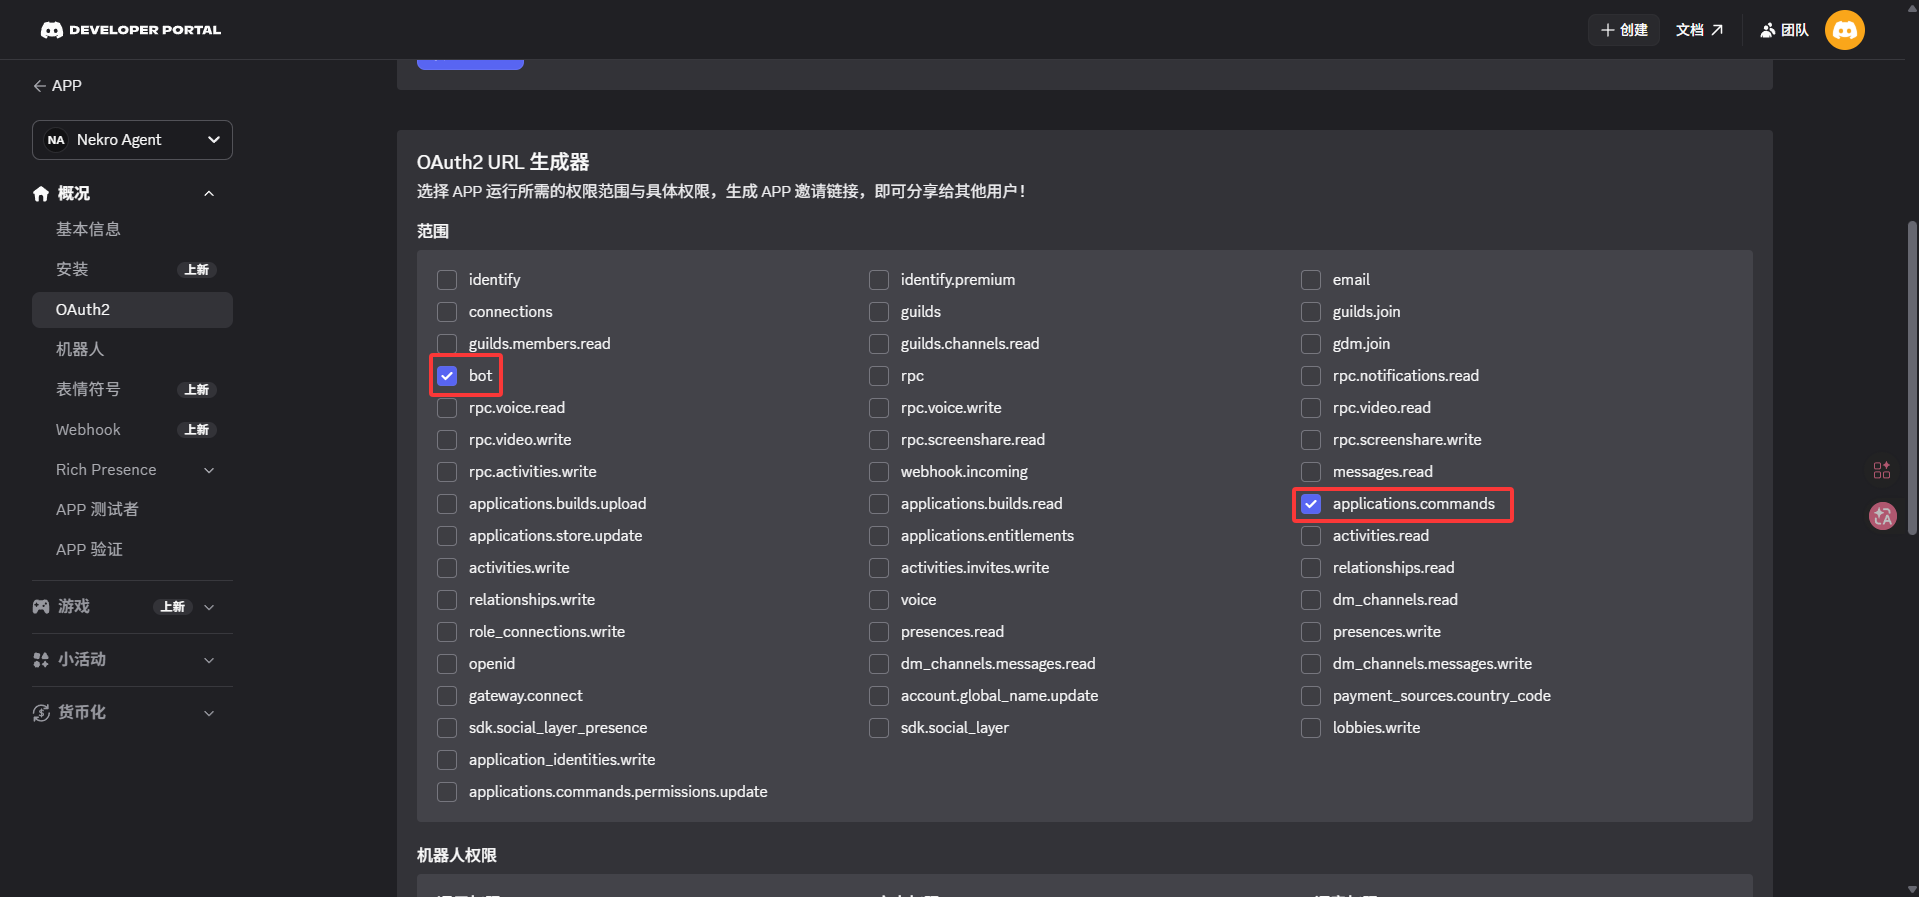Click the home icon beside 概况

click(41, 194)
